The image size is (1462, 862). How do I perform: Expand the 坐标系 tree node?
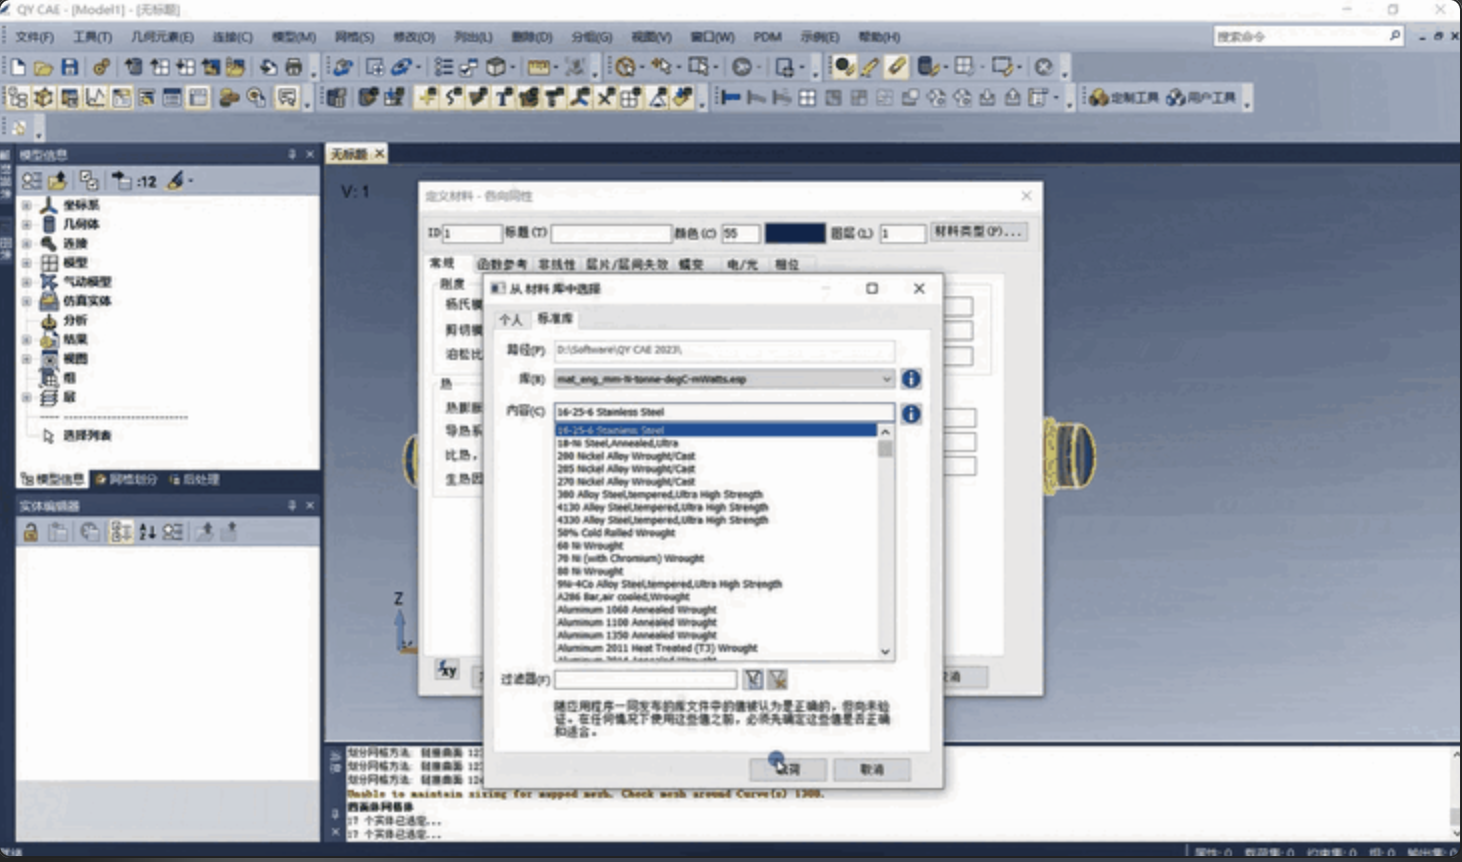click(x=27, y=205)
